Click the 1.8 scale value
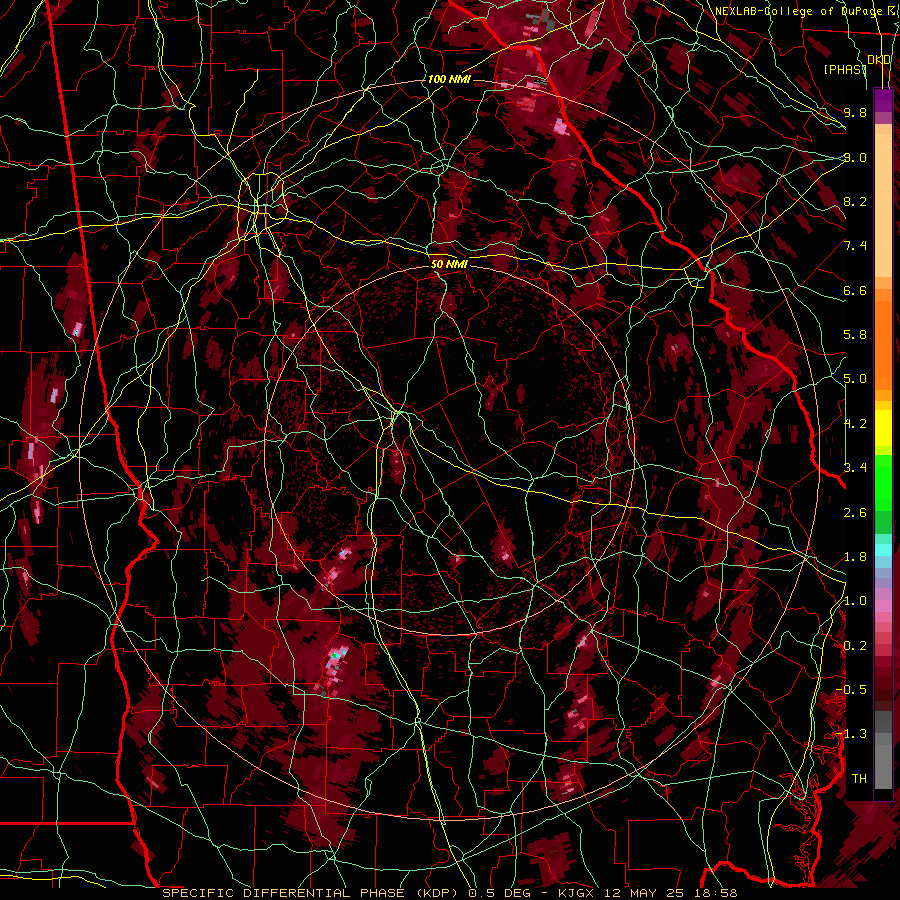The image size is (900, 900). pos(855,557)
